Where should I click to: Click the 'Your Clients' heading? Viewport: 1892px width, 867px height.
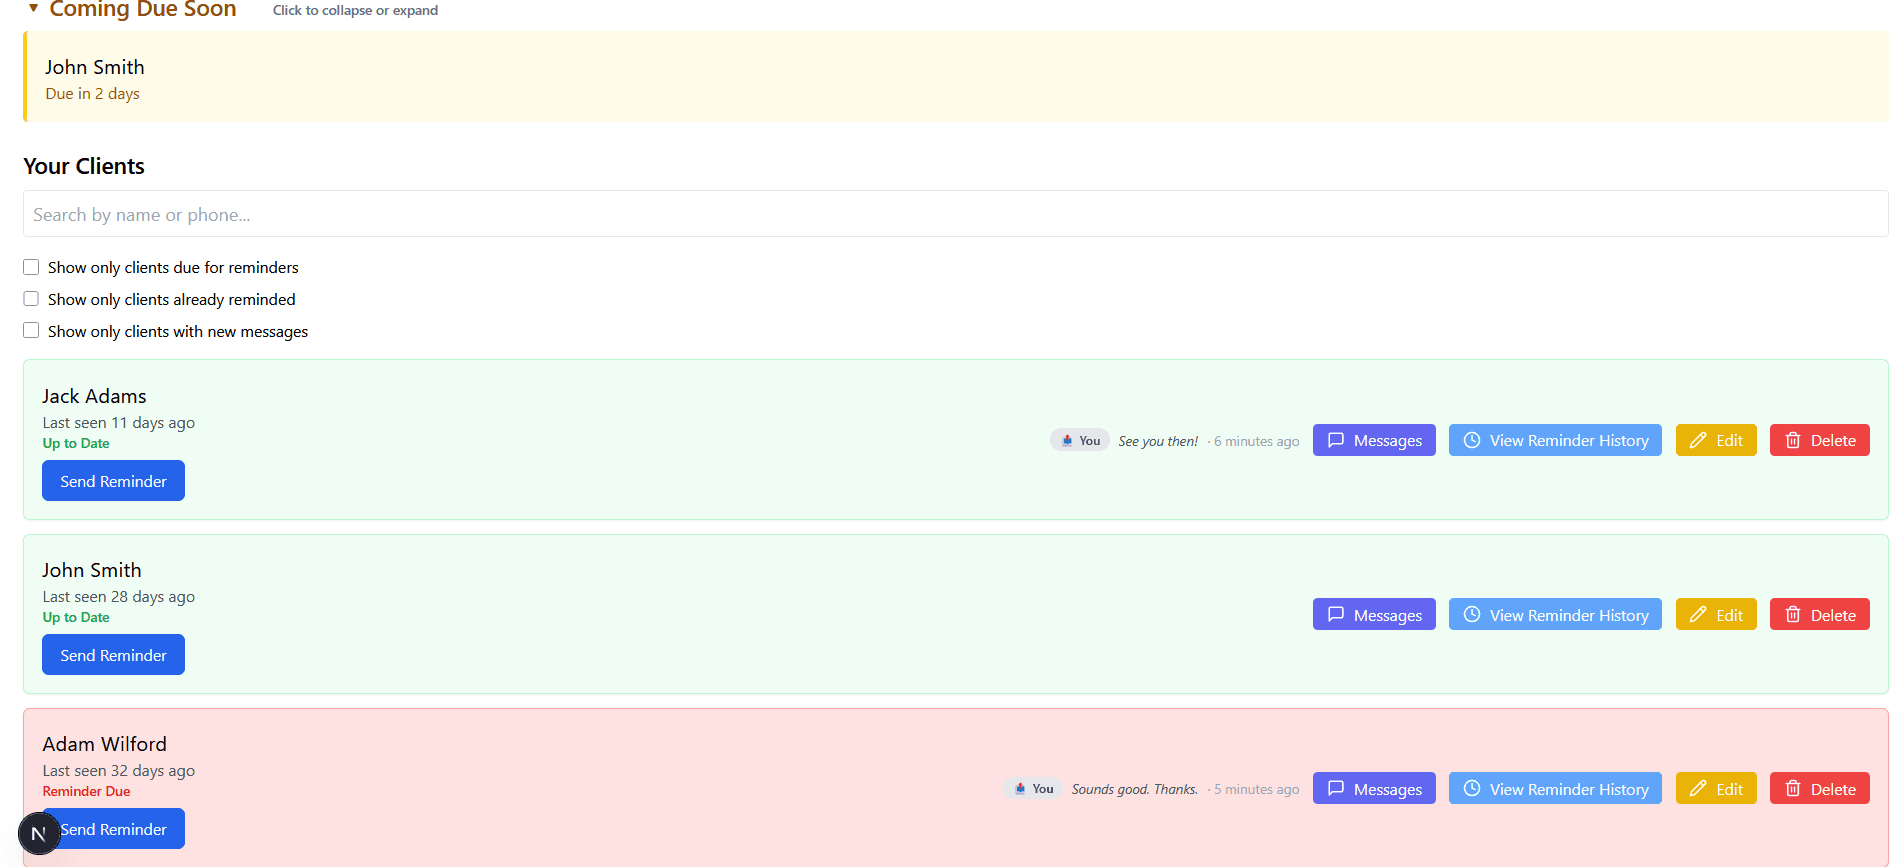click(x=84, y=166)
